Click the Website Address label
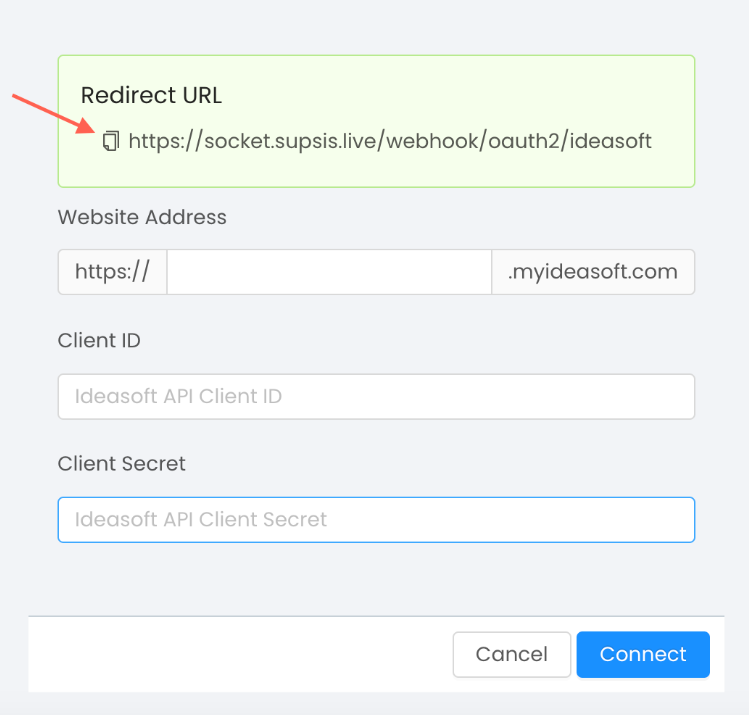This screenshot has width=749, height=715. [x=142, y=217]
